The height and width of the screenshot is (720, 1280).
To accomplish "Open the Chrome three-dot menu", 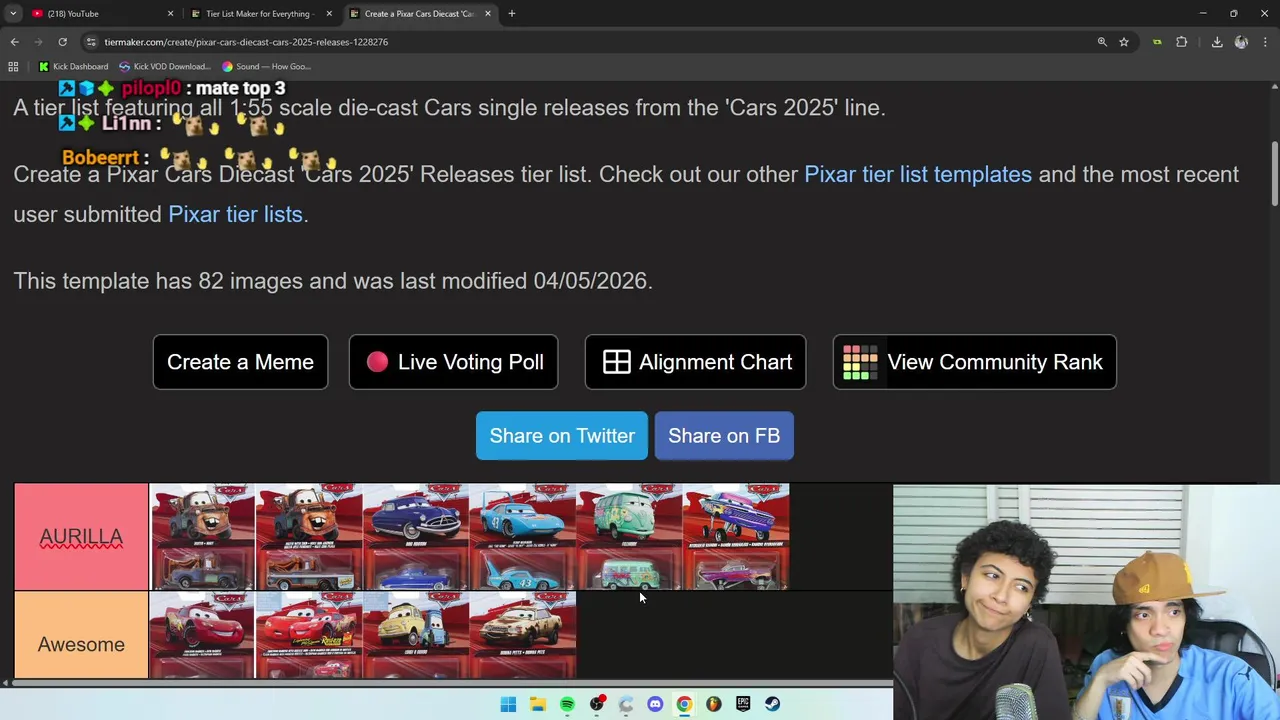I will point(1265,42).
